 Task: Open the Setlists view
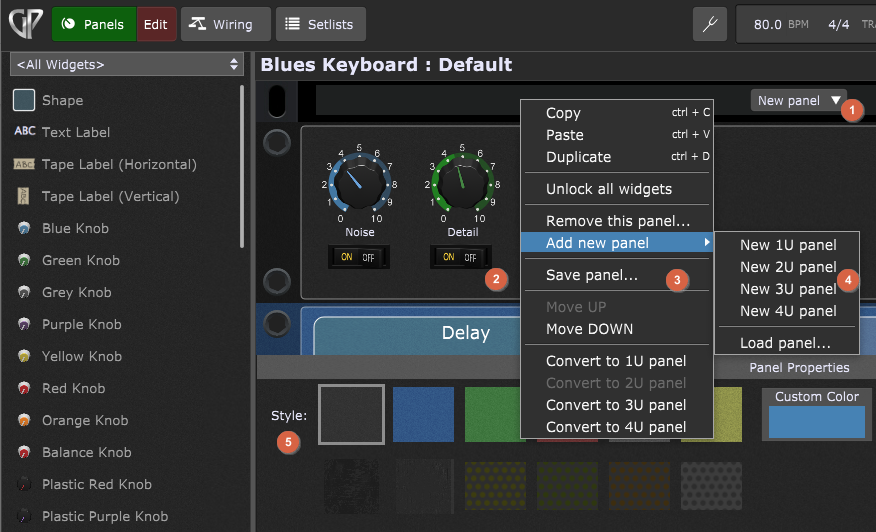[321, 24]
